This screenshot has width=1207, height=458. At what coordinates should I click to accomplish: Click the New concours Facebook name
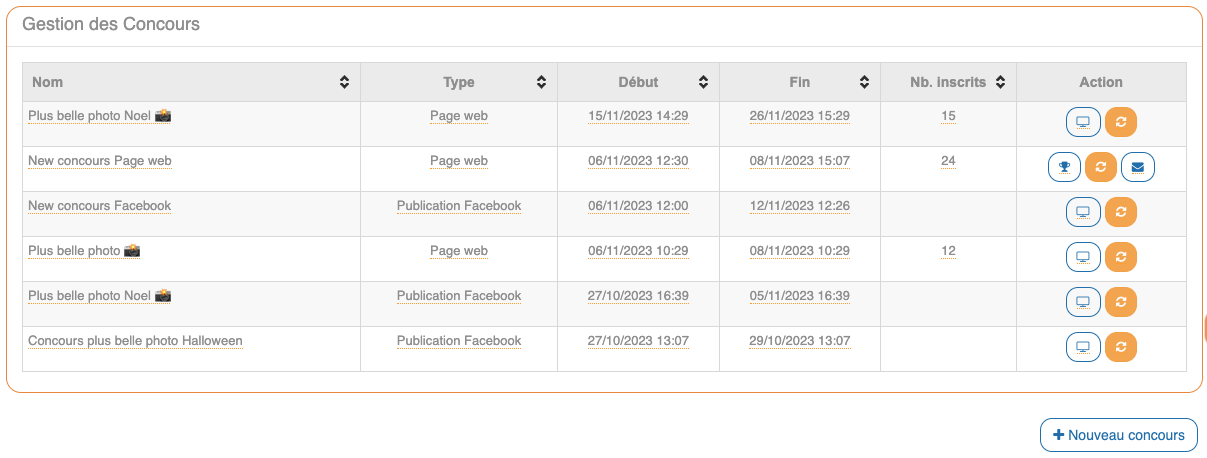[99, 206]
